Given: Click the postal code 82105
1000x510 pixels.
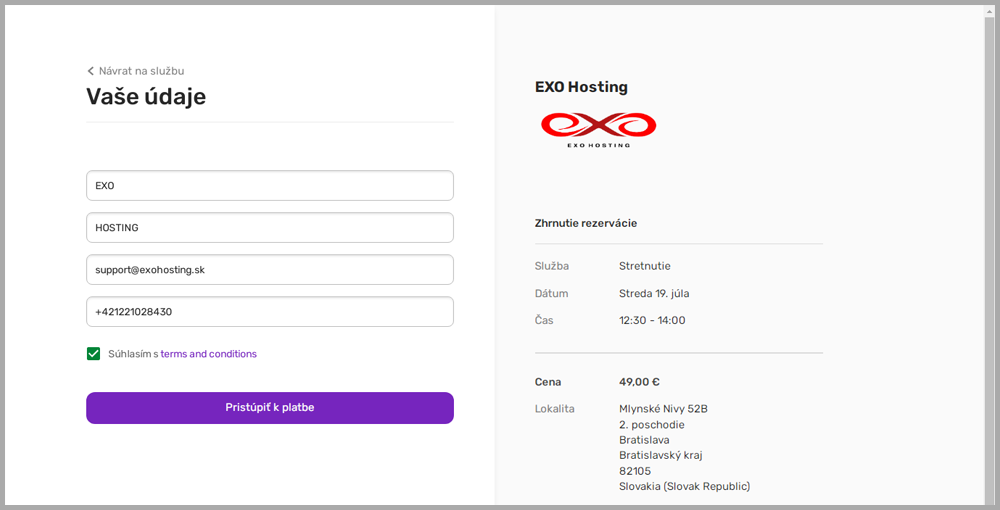Looking at the screenshot, I should click(x=635, y=471).
